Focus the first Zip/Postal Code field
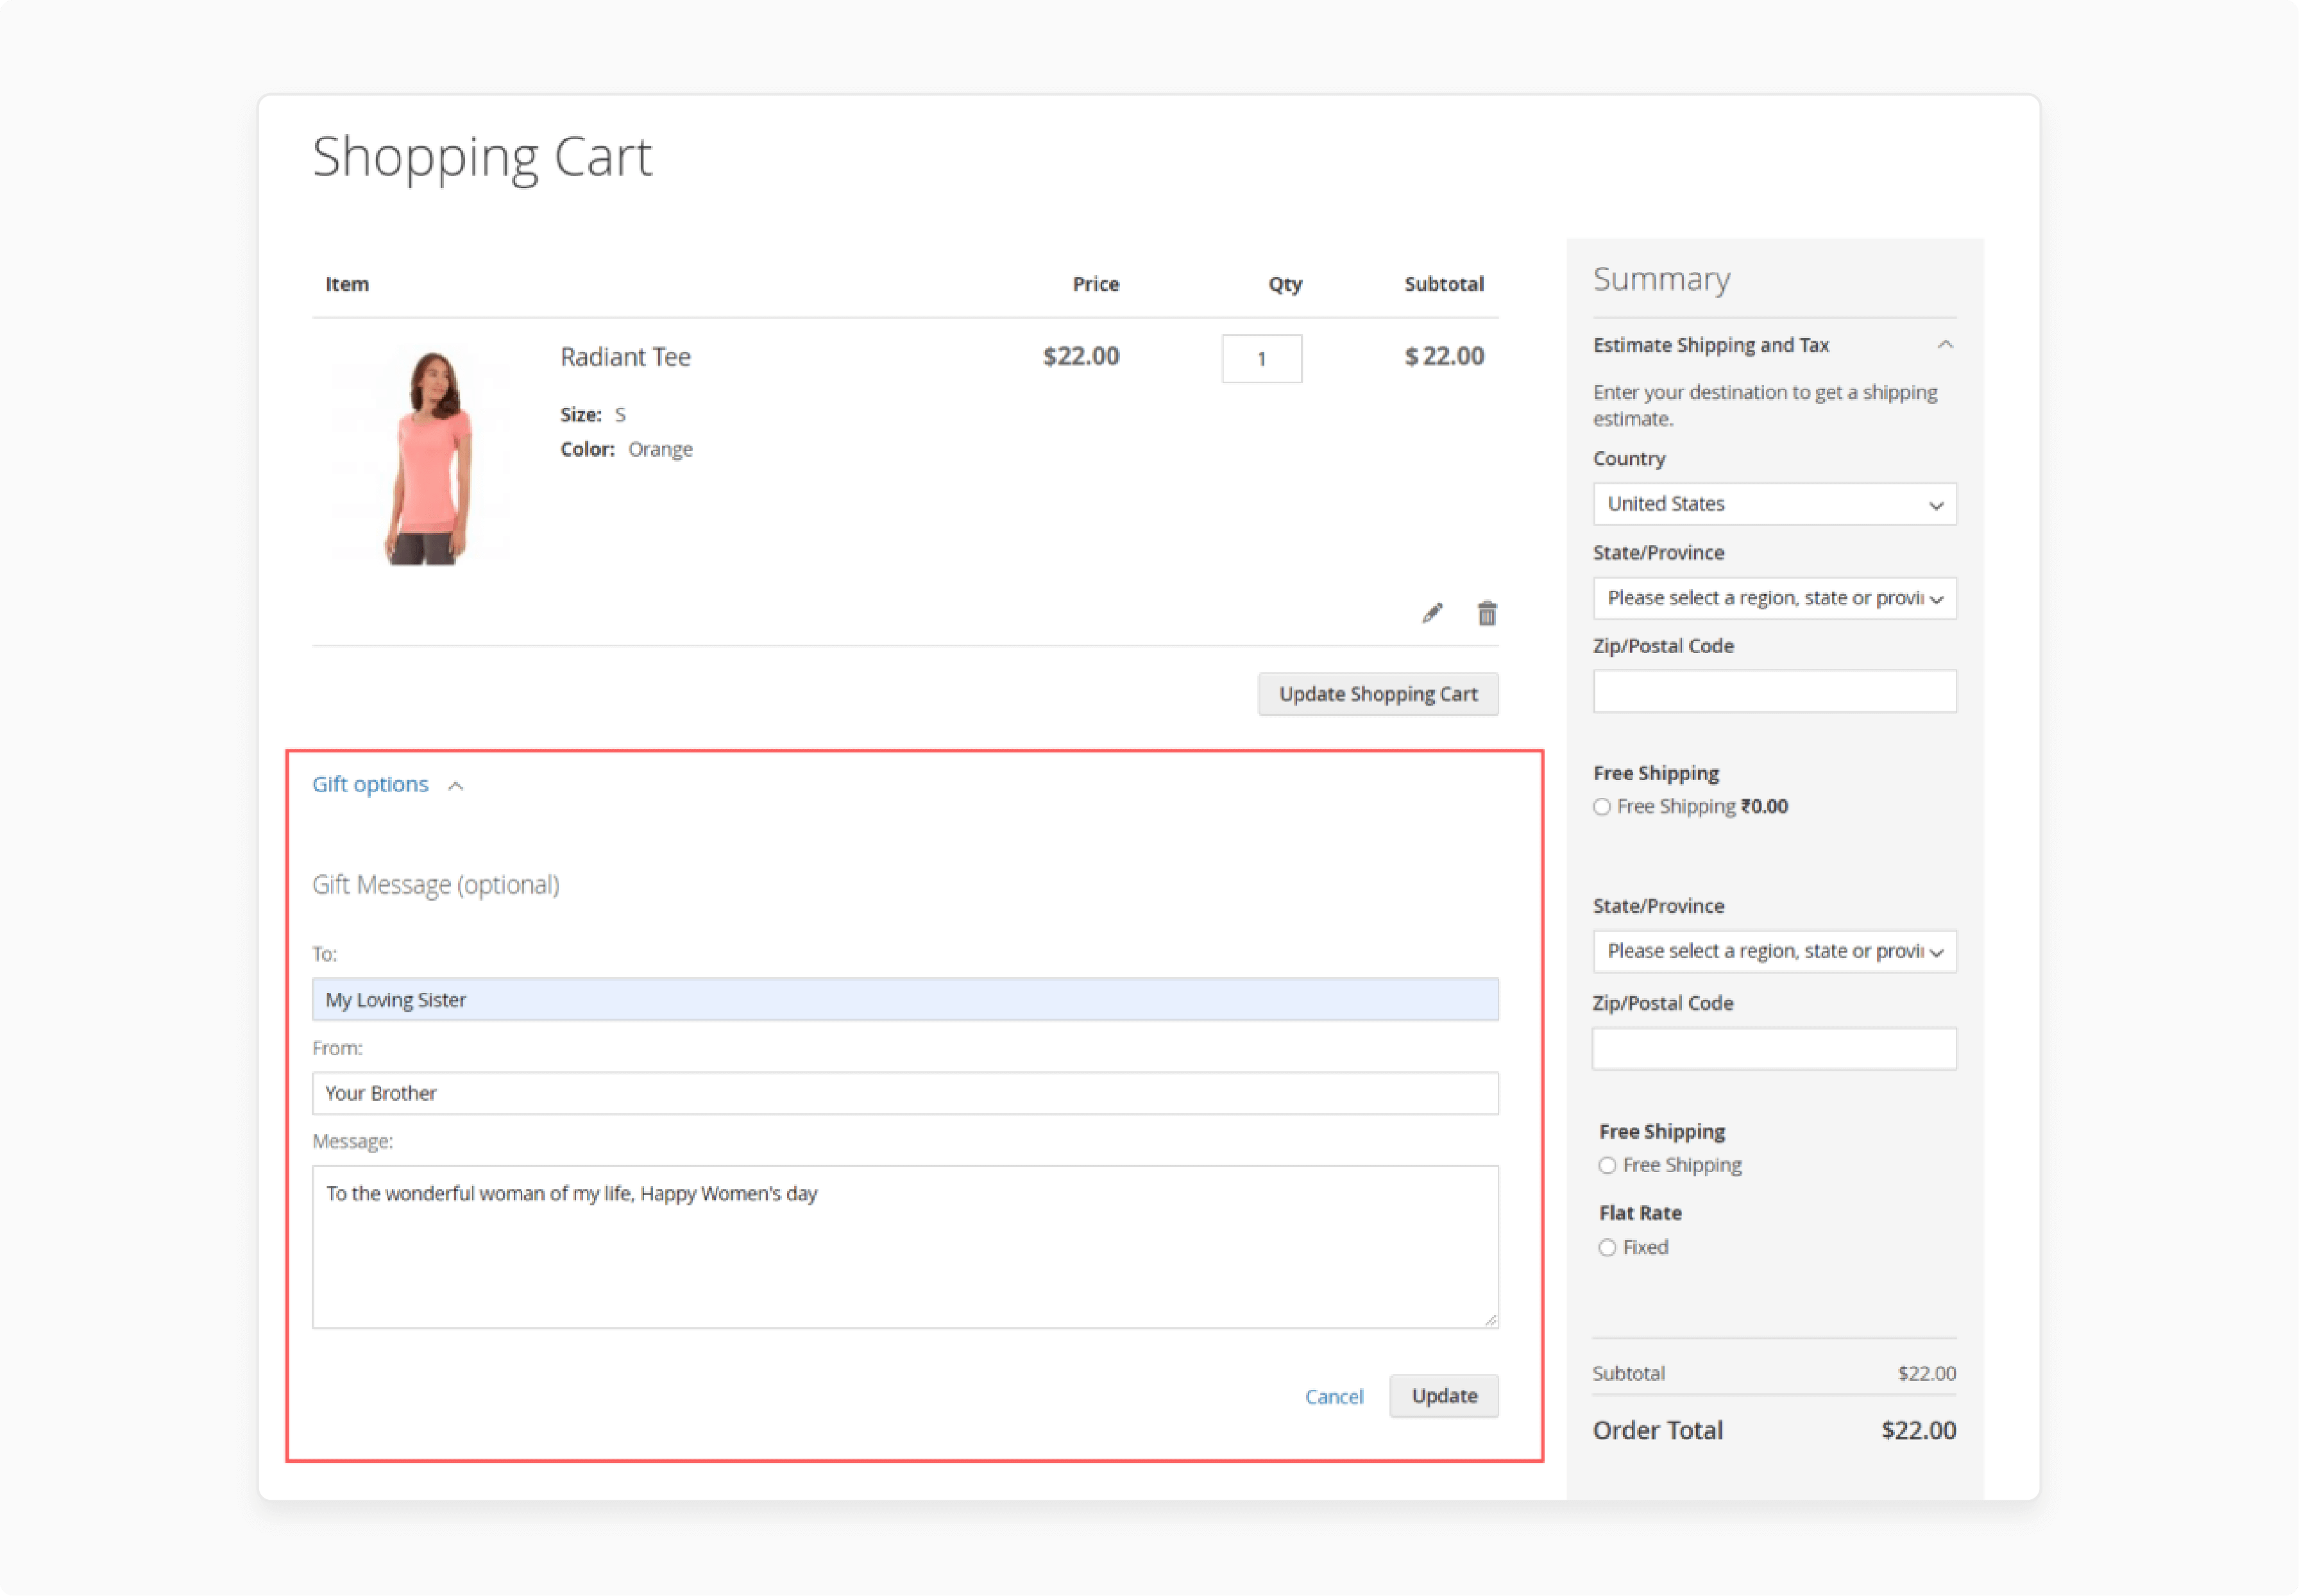 [1774, 691]
